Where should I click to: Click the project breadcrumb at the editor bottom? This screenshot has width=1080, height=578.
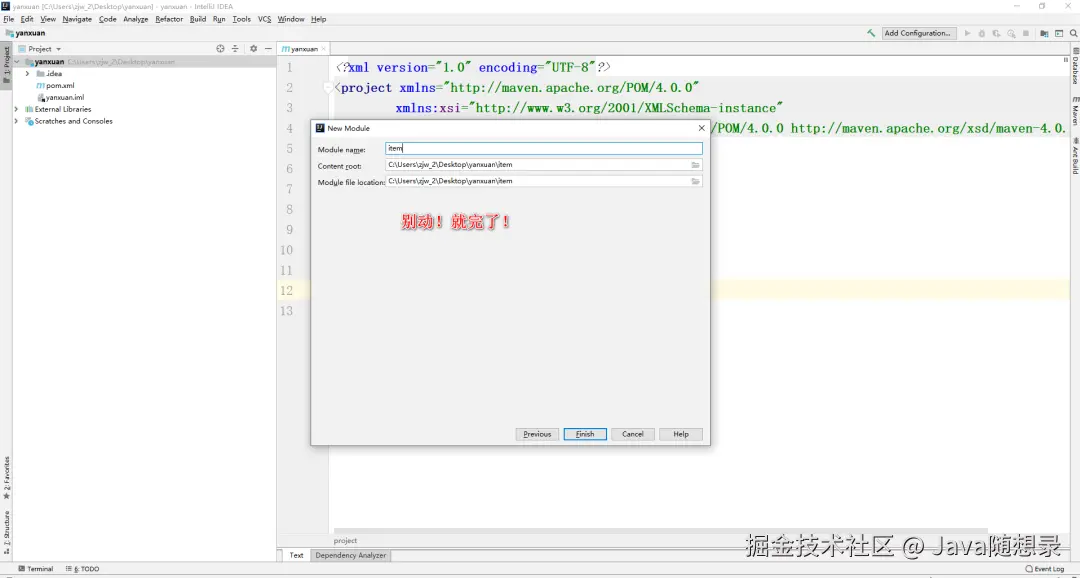(x=346, y=541)
